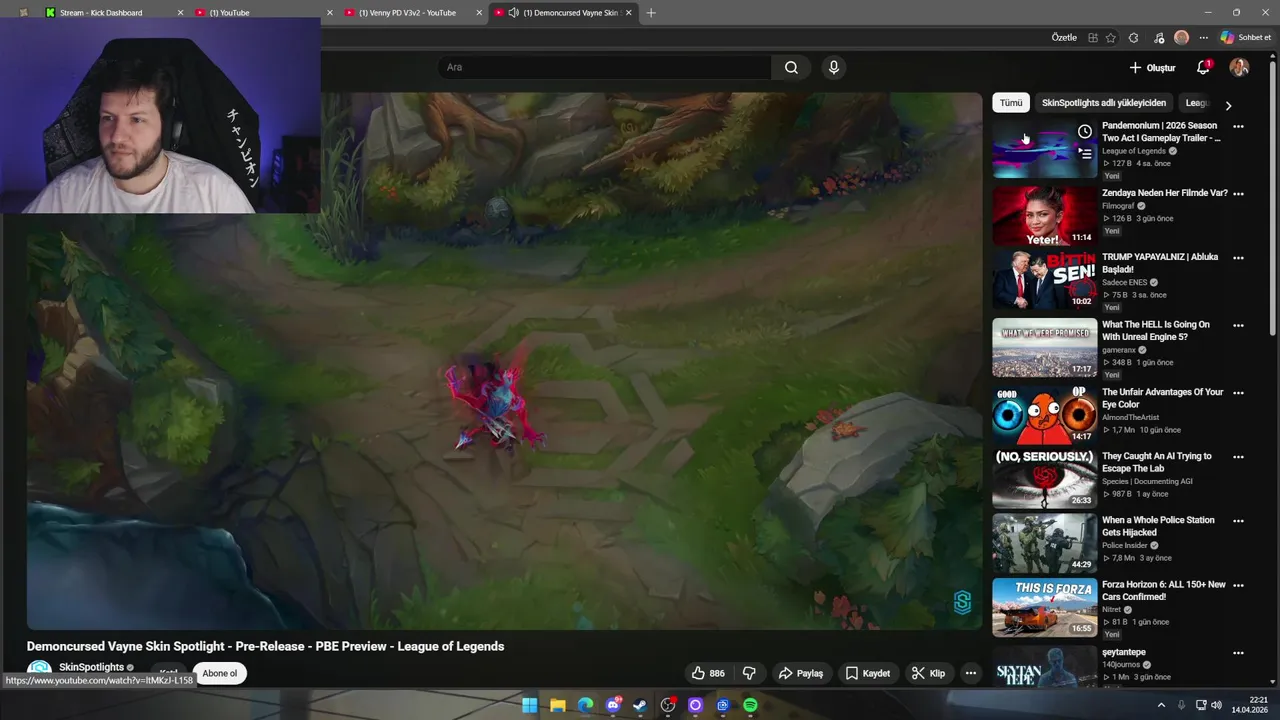Click the YouTube search magnifier button

tap(791, 67)
